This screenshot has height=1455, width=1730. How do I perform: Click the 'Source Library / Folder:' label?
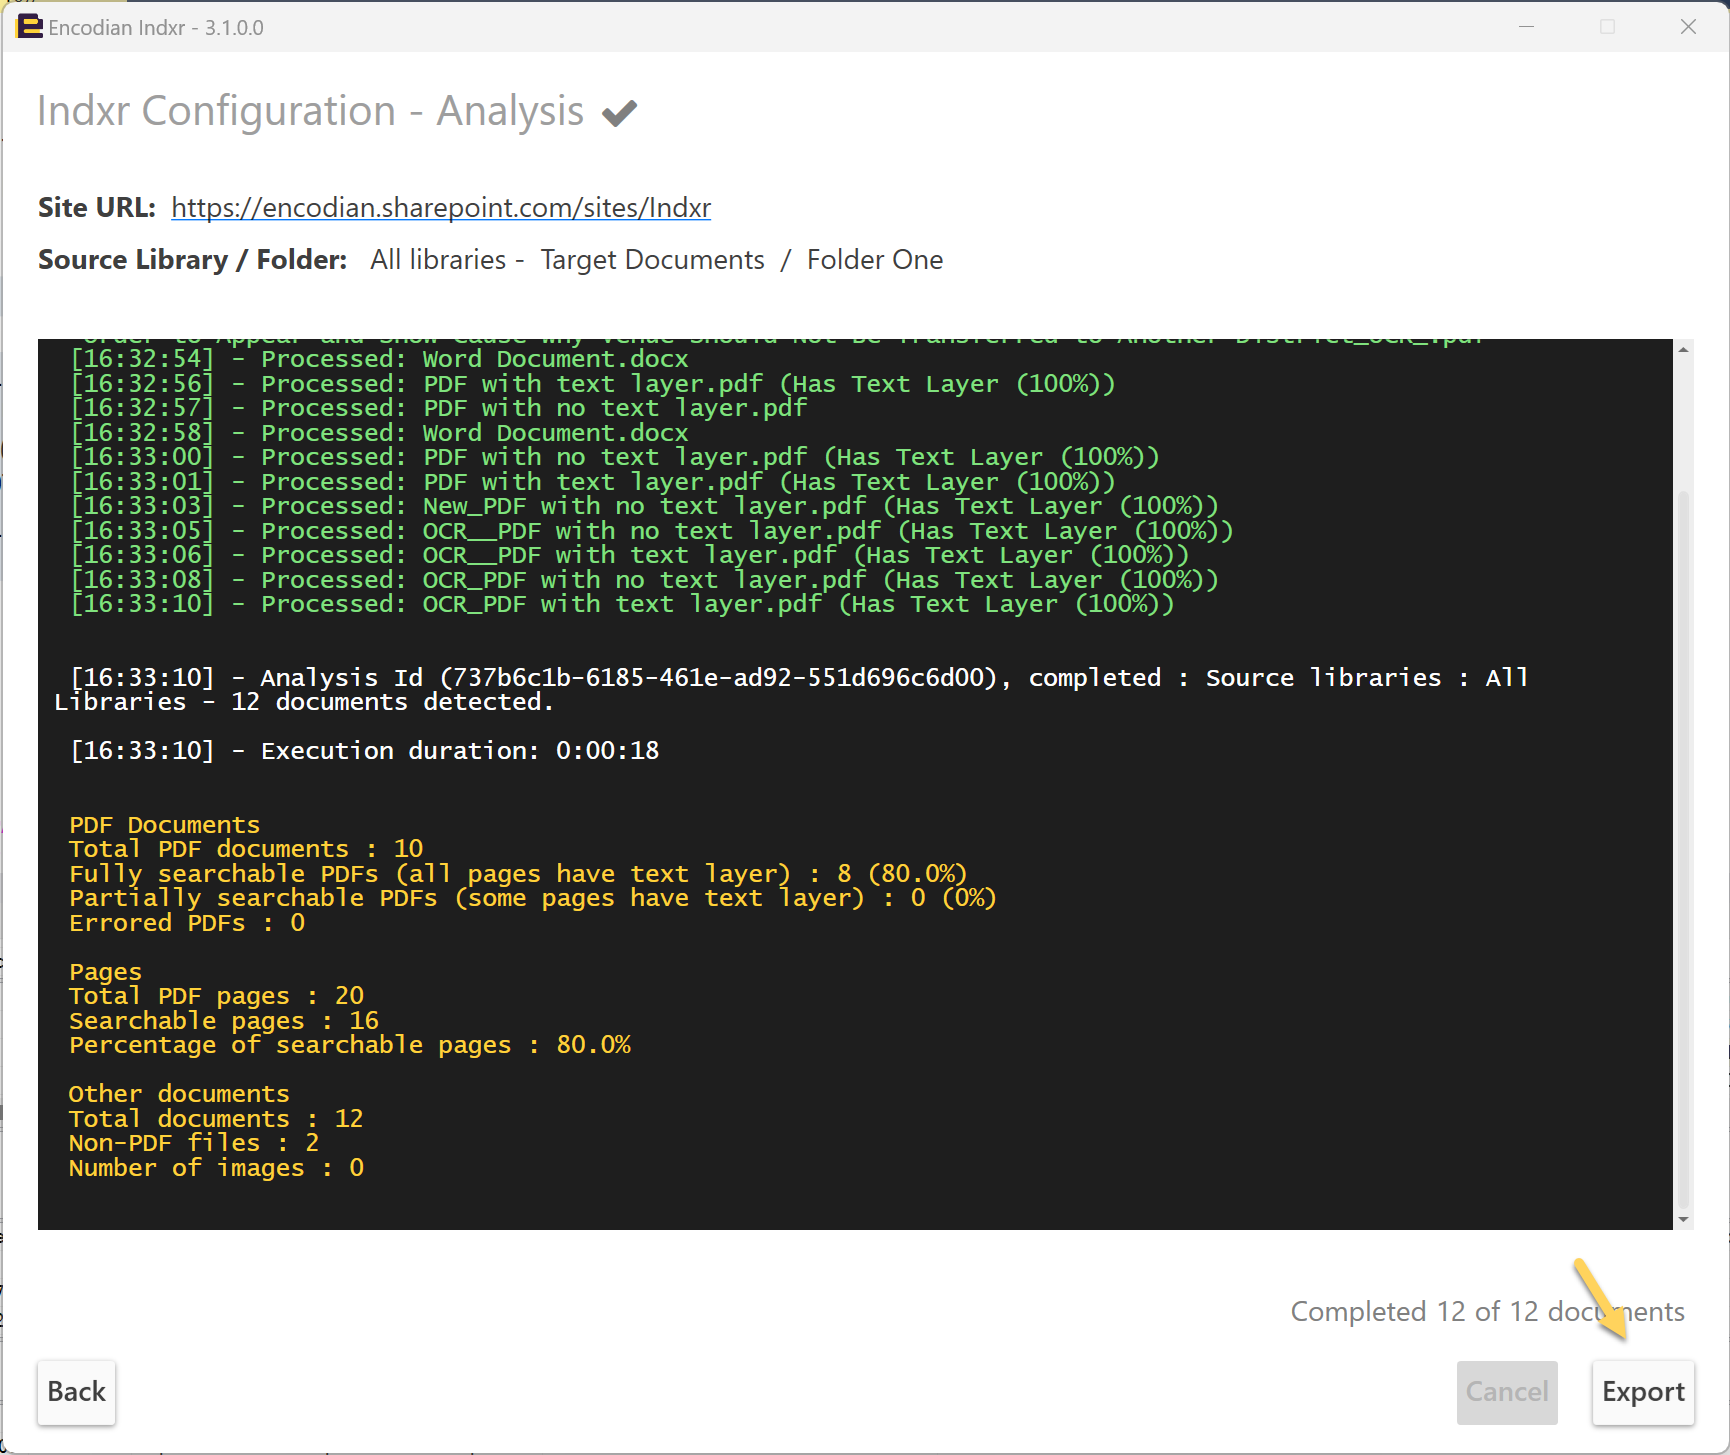[192, 260]
